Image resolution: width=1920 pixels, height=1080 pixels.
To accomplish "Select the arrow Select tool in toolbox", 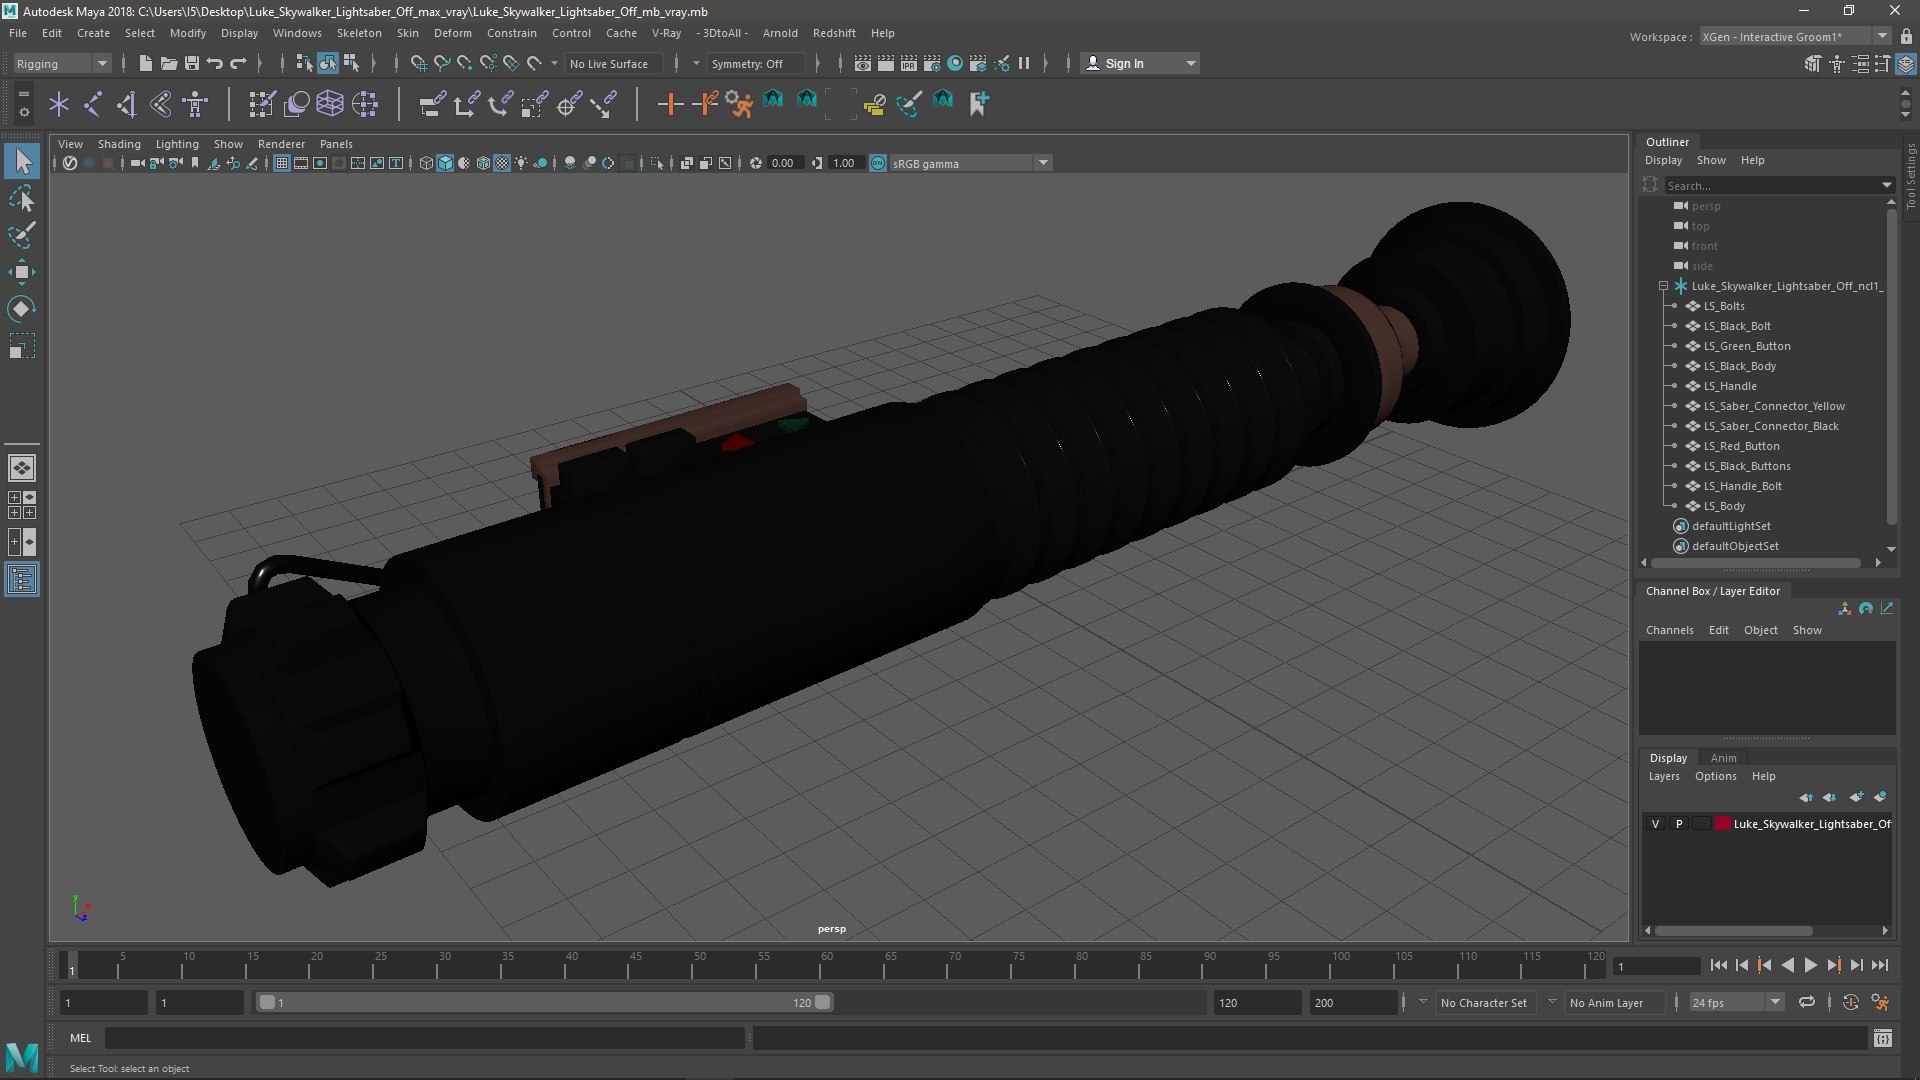I will click(22, 161).
